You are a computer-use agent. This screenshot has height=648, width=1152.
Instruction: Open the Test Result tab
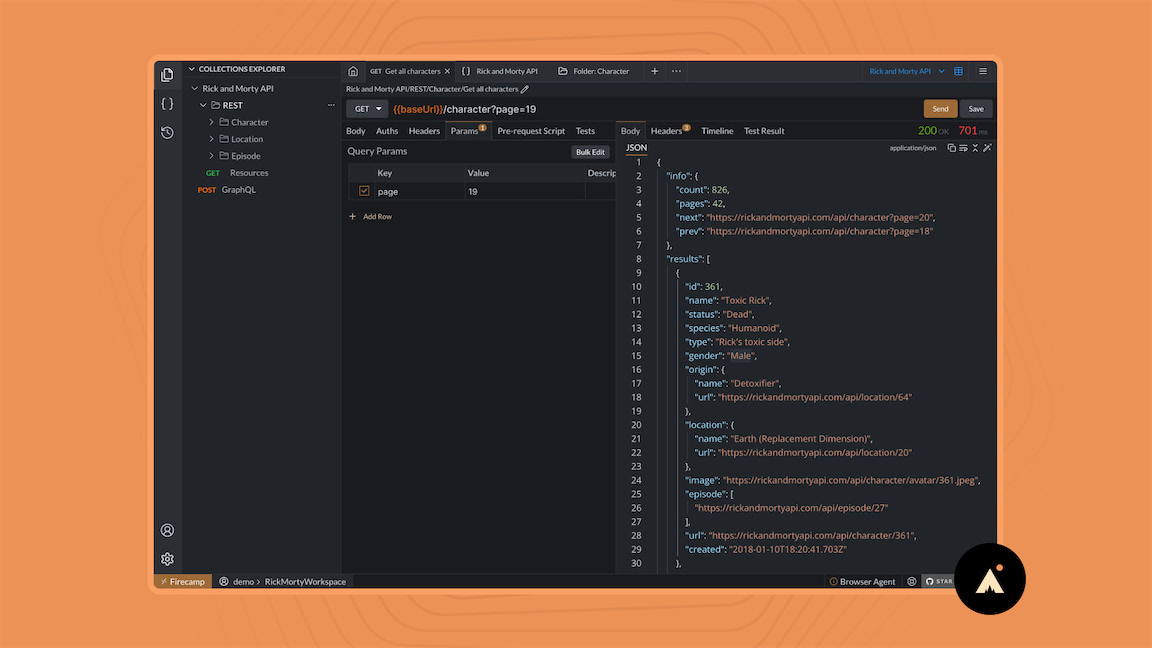[764, 131]
